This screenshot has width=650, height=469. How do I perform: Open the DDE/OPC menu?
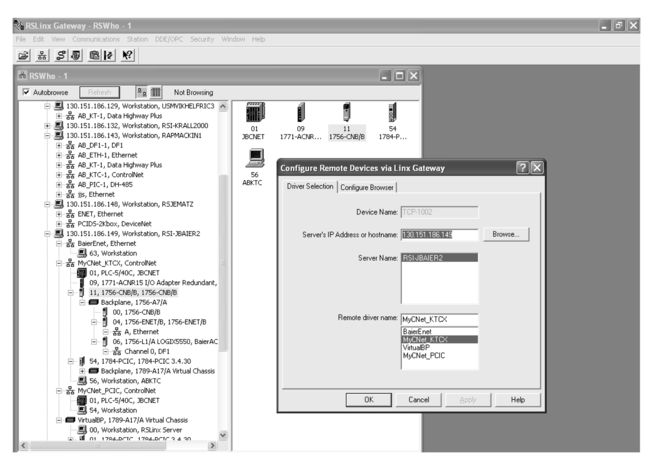[x=169, y=39]
